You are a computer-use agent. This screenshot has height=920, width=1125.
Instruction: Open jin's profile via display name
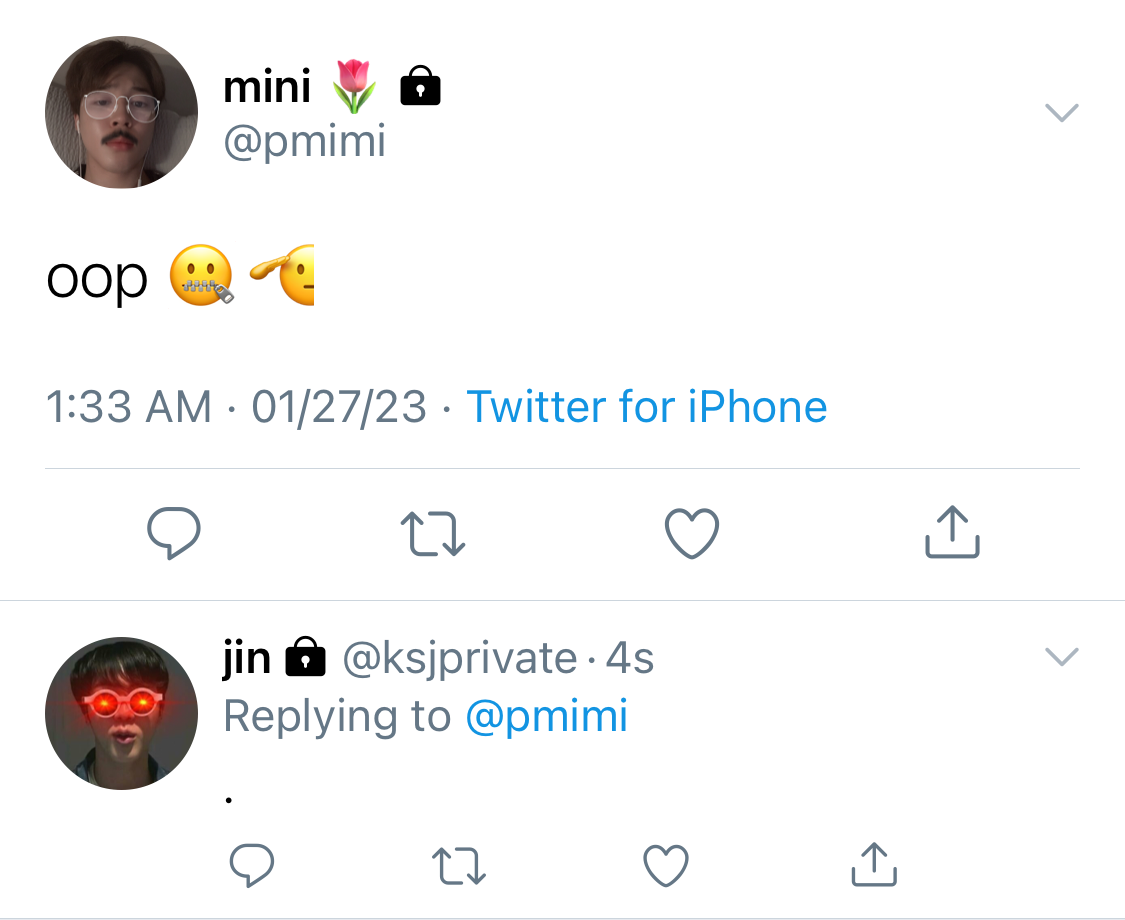(x=247, y=657)
